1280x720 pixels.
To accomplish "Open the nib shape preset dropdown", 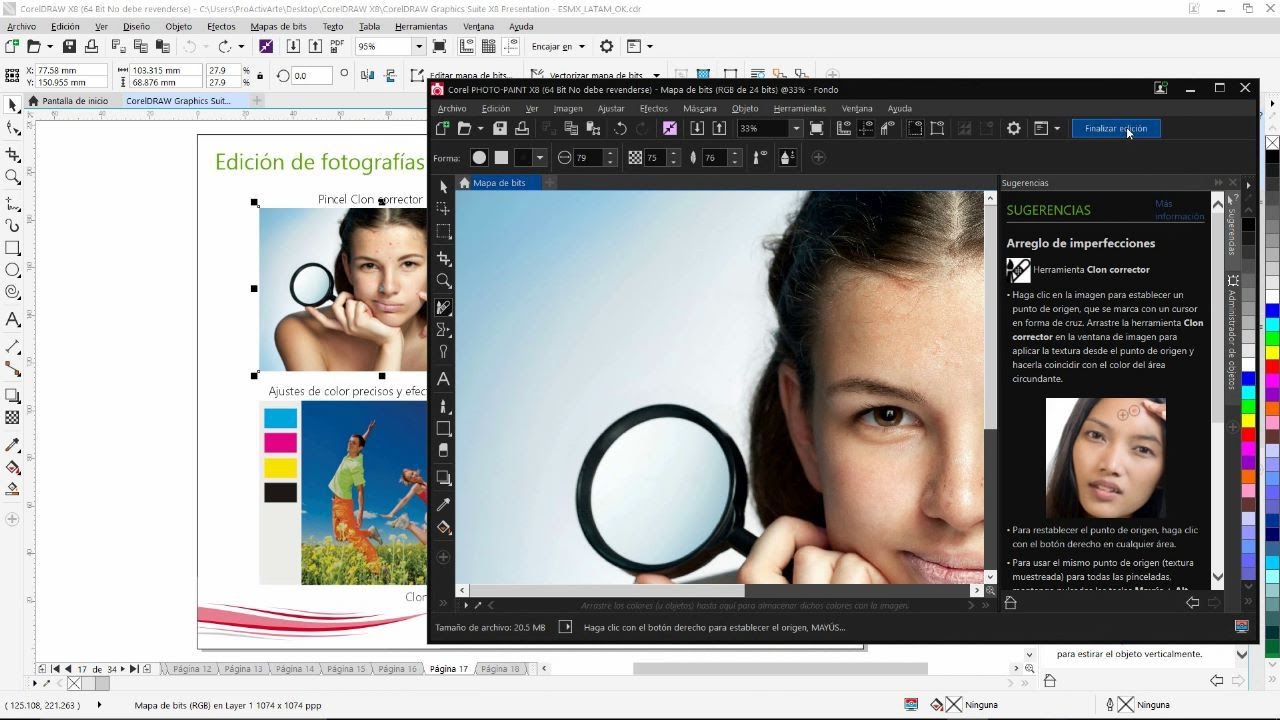I will (540, 157).
